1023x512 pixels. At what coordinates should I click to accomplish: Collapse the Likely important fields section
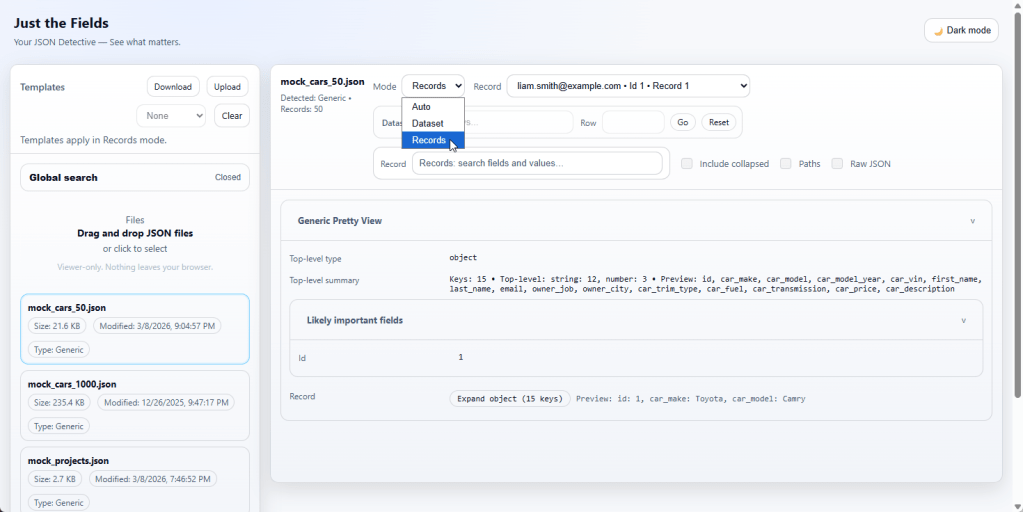click(x=963, y=321)
